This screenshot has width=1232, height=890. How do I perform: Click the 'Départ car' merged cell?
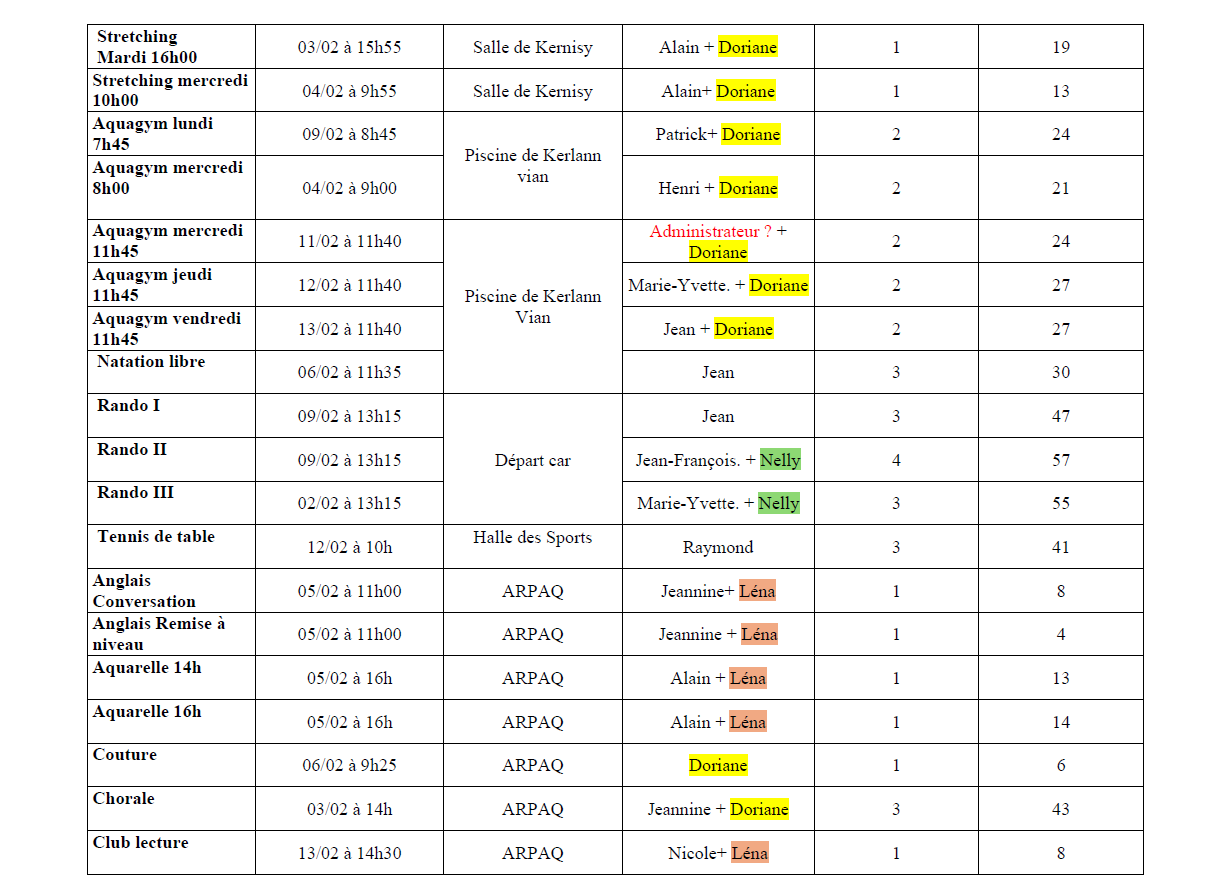(x=533, y=460)
